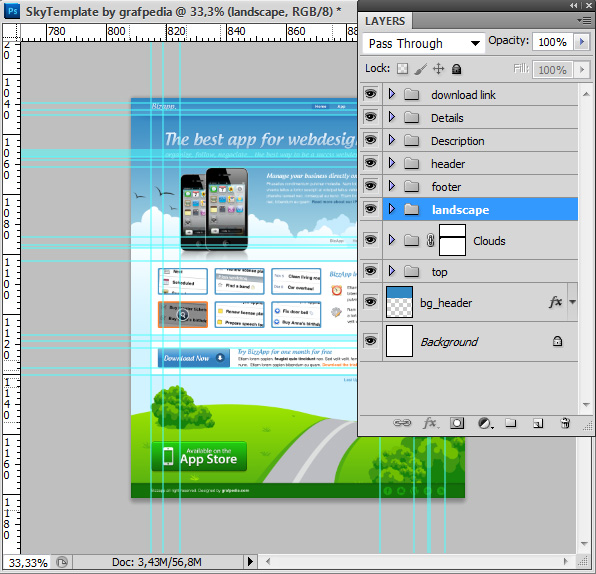This screenshot has height=574, width=596.
Task: Open the Opacity slider arrow
Action: (582, 42)
